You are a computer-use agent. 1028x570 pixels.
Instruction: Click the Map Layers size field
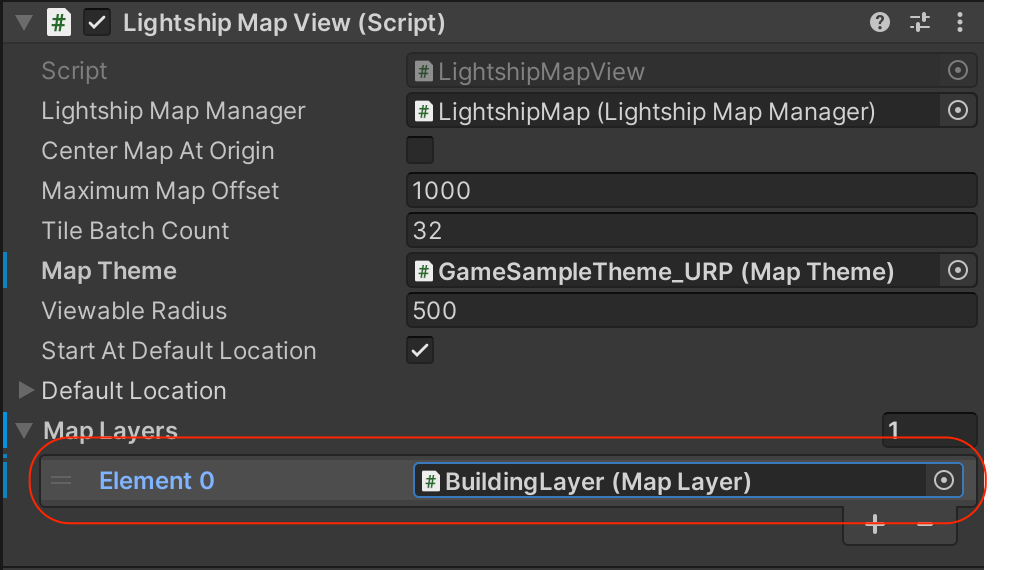930,430
